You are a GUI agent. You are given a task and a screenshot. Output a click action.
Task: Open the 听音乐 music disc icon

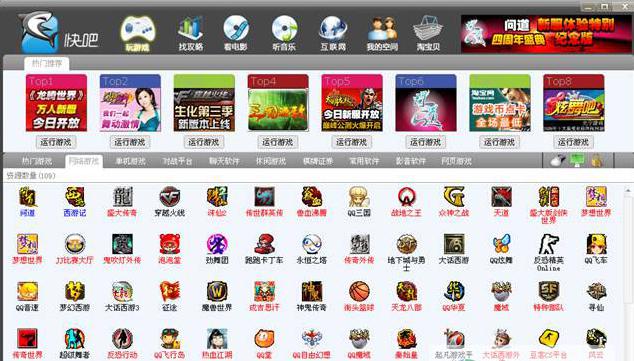click(x=284, y=29)
